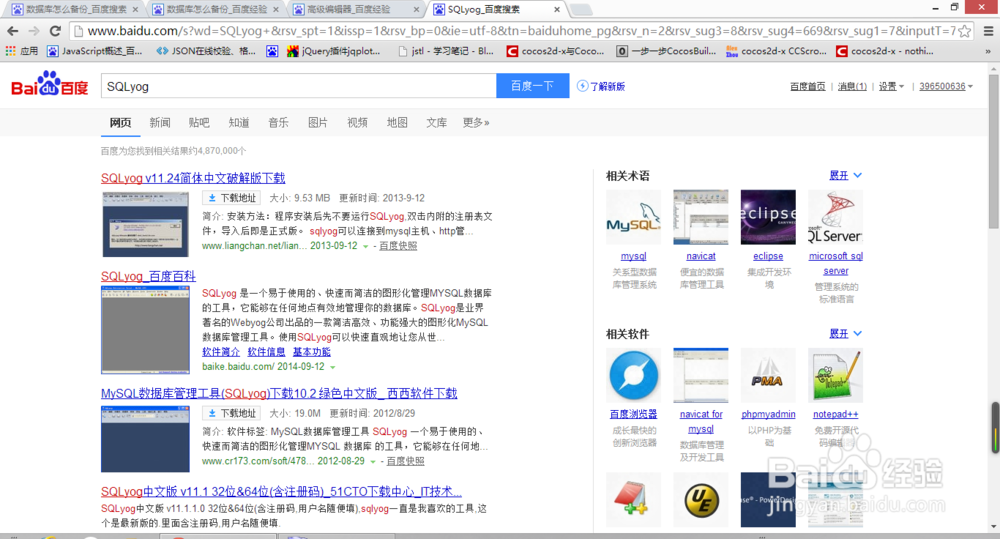
Task: Click the eclipse logo image
Action: pos(768,217)
